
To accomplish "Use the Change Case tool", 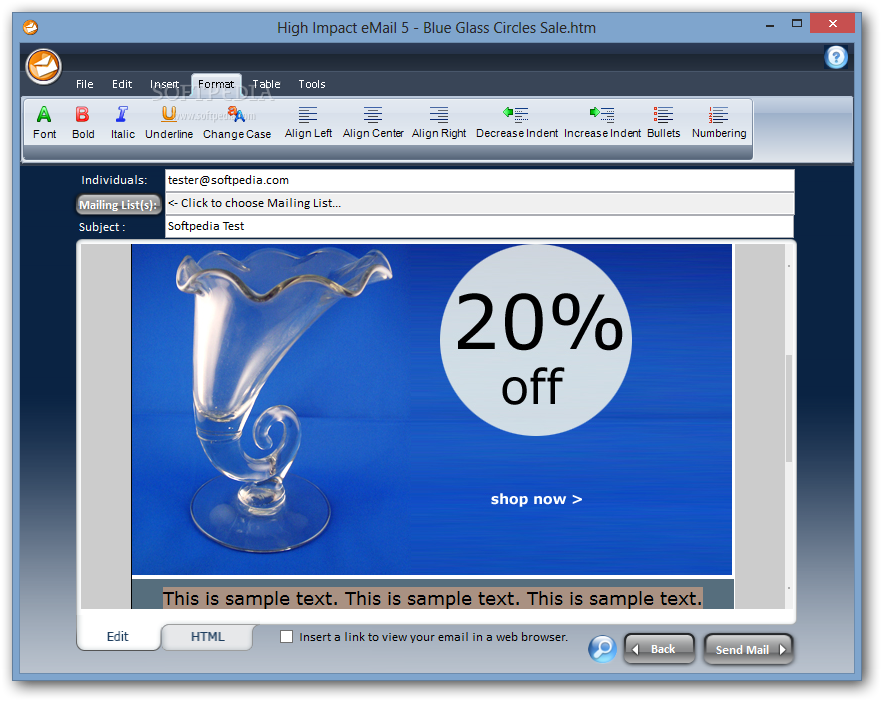I will click(x=237, y=122).
